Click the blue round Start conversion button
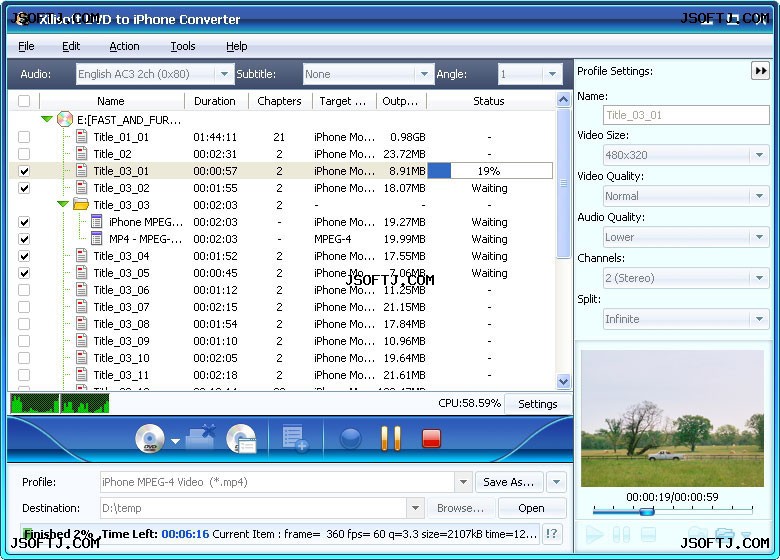Viewport: 780px width, 560px height. coord(351,439)
